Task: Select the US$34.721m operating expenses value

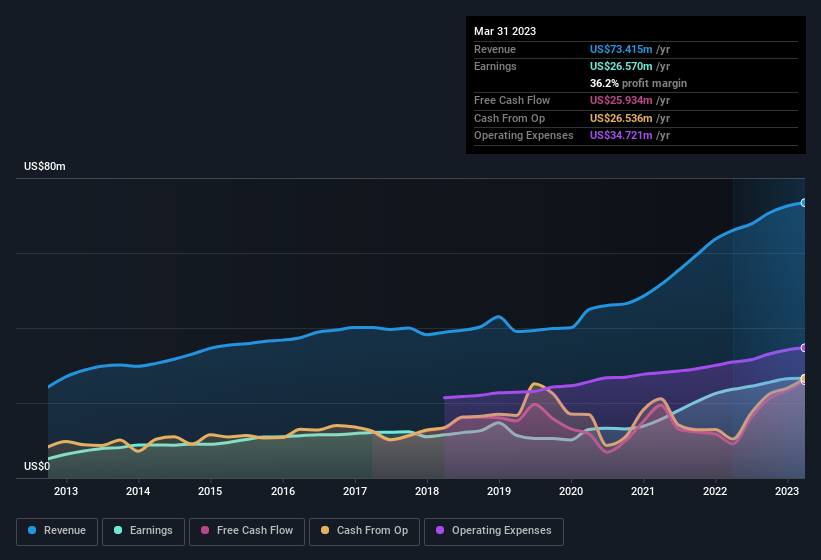Action: click(x=621, y=135)
